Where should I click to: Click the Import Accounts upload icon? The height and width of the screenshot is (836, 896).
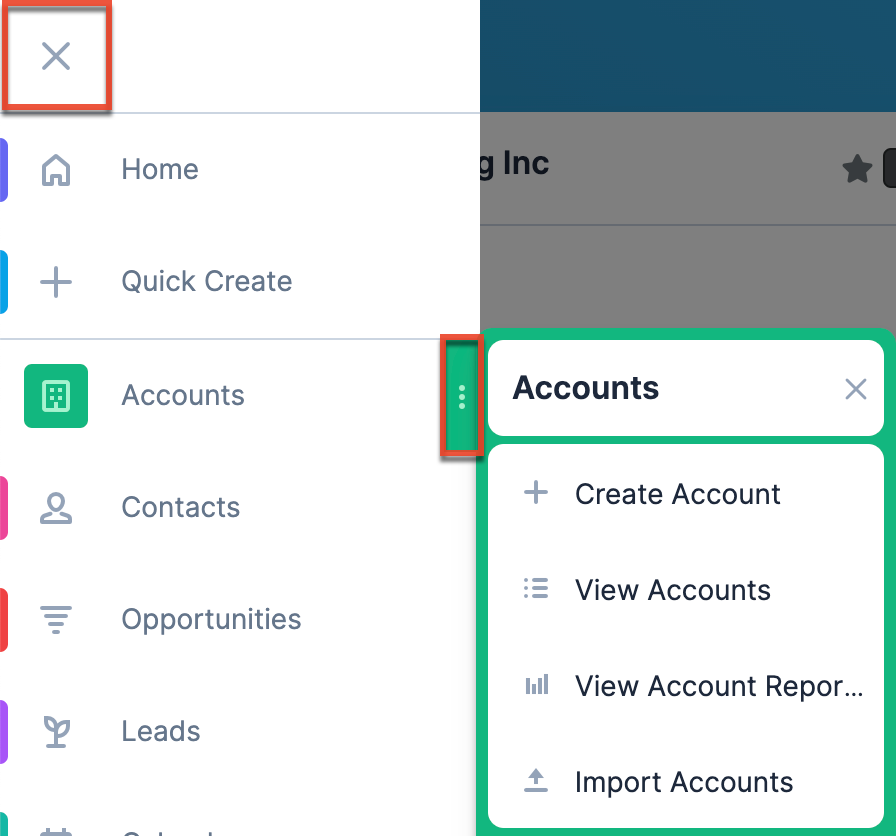(x=537, y=781)
